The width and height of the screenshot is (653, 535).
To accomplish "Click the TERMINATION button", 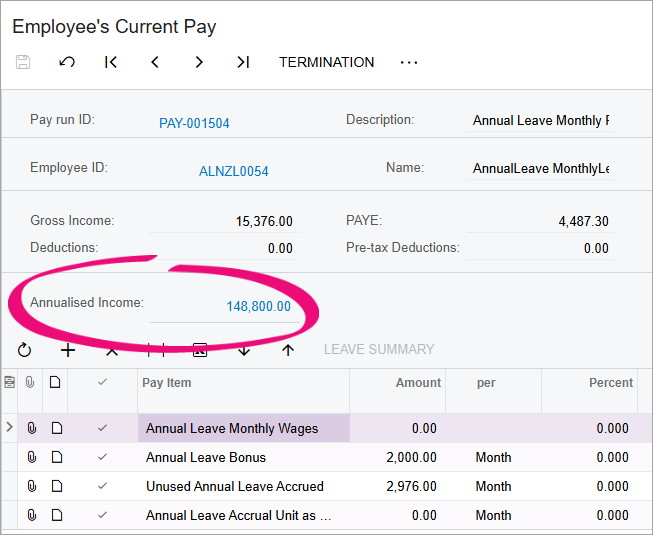I will tap(326, 62).
